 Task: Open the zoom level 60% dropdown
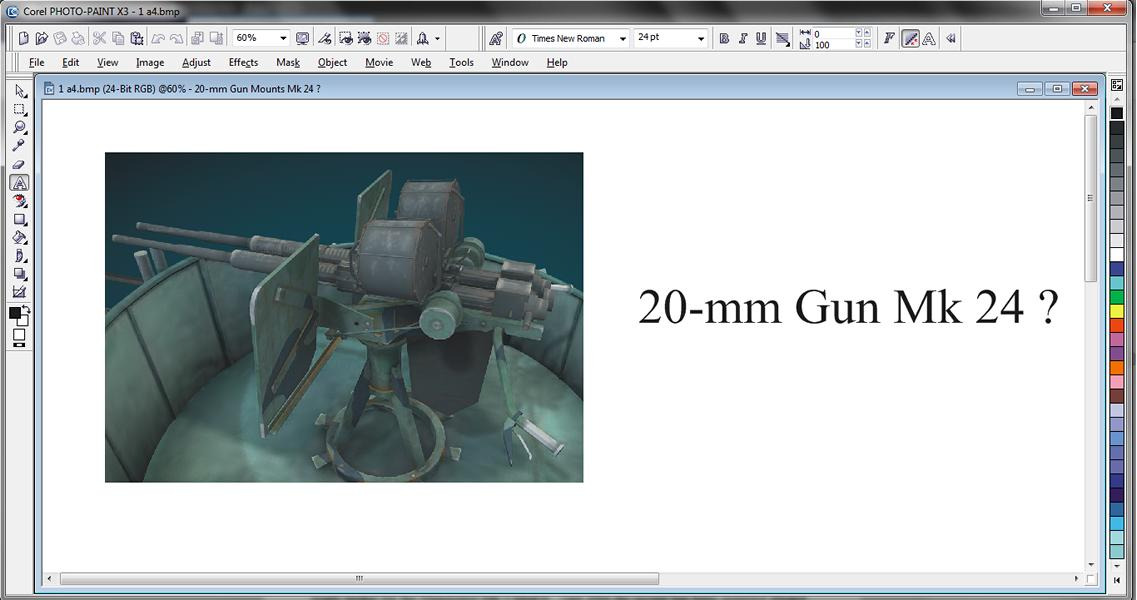283,38
